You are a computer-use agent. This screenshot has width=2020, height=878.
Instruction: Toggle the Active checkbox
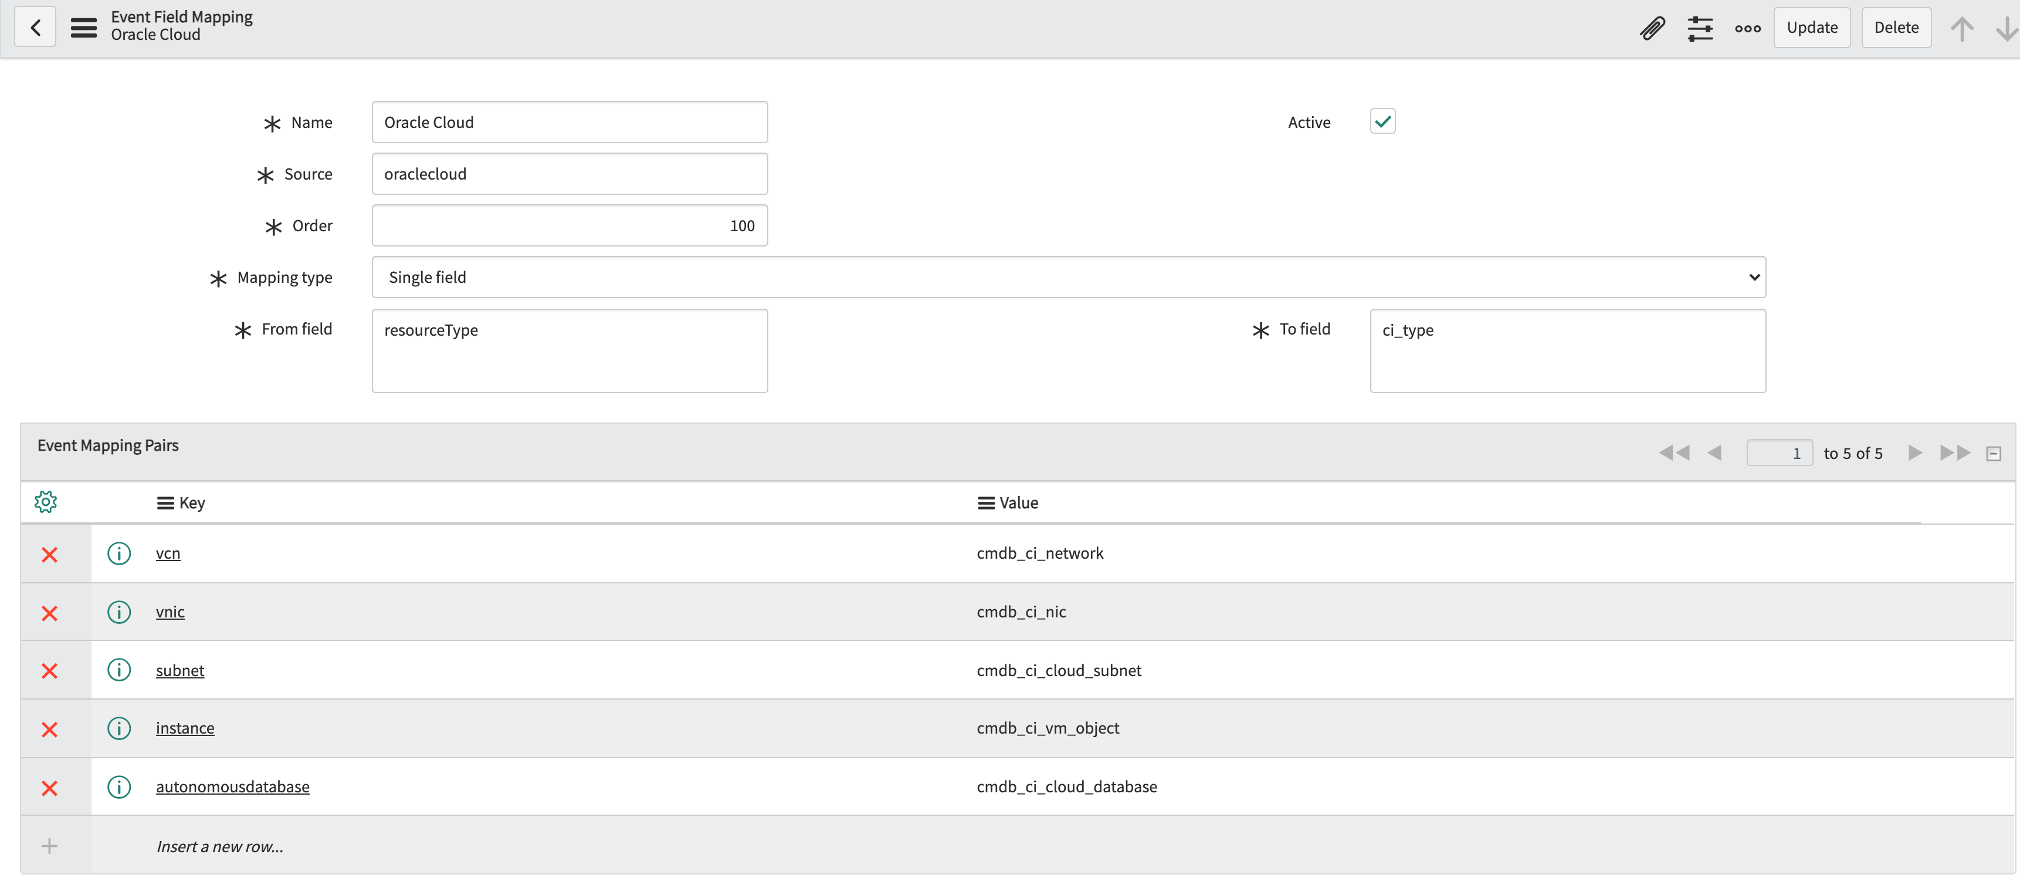pos(1383,122)
